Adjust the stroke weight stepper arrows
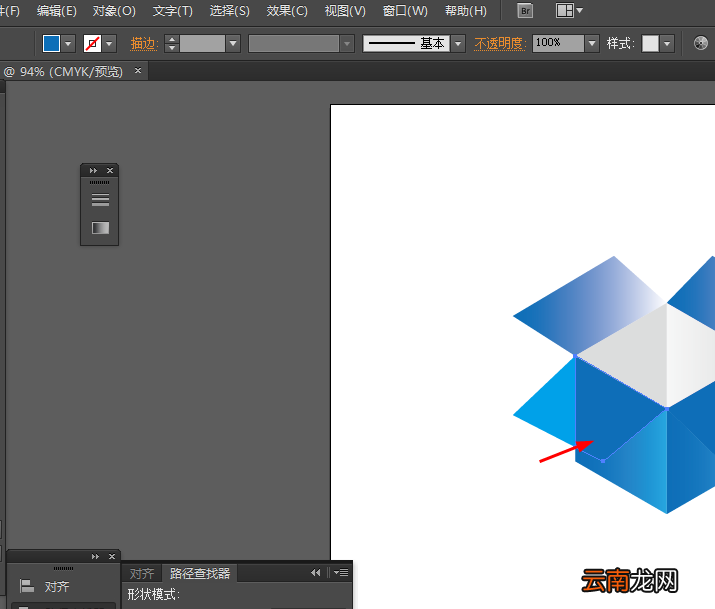Viewport: 715px width, 609px height. point(172,44)
